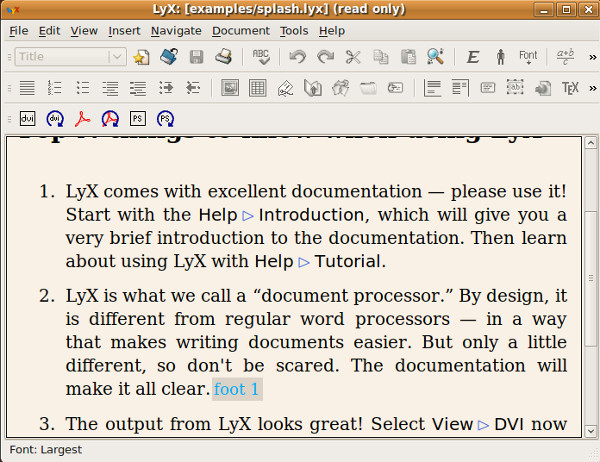Click the View PDF (pdflatex) icon
Screen dimensions: 600x462
(83, 119)
